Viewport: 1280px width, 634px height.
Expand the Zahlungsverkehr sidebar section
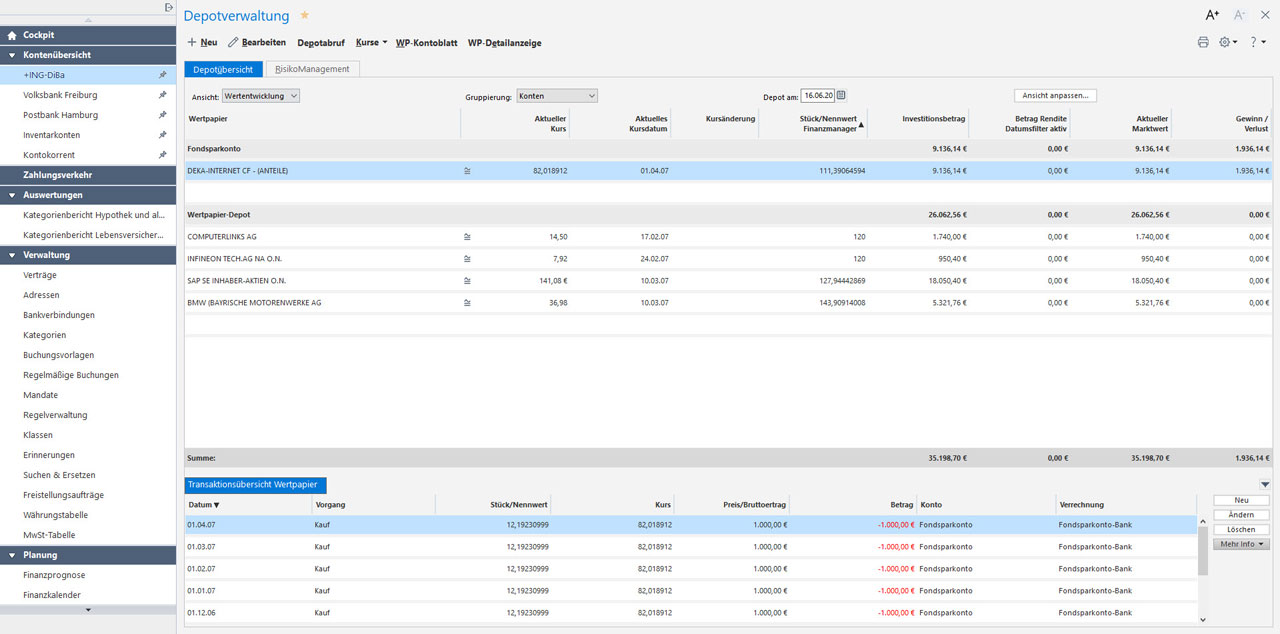tap(88, 175)
